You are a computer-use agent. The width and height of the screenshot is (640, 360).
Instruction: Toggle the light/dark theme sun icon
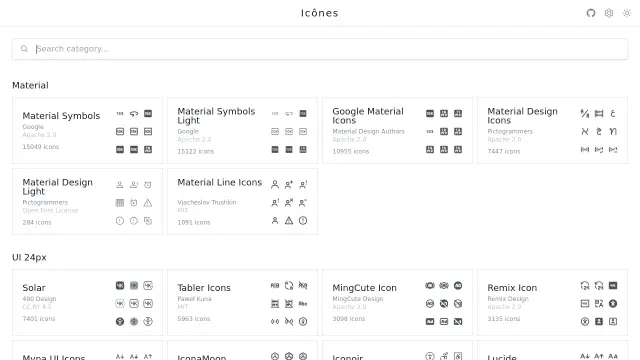pyautogui.click(x=627, y=13)
